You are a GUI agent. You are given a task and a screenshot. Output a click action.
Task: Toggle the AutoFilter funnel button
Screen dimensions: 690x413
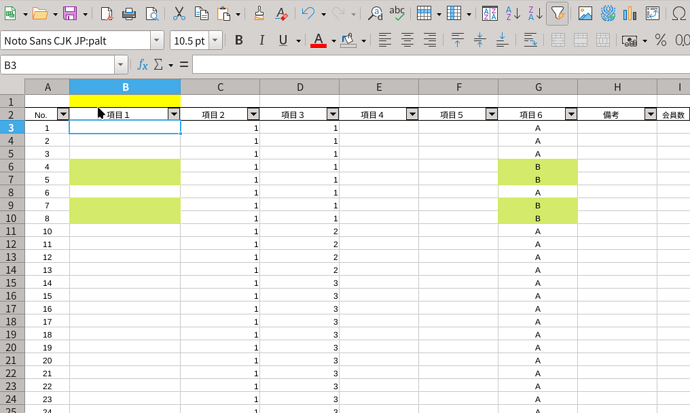(x=558, y=14)
